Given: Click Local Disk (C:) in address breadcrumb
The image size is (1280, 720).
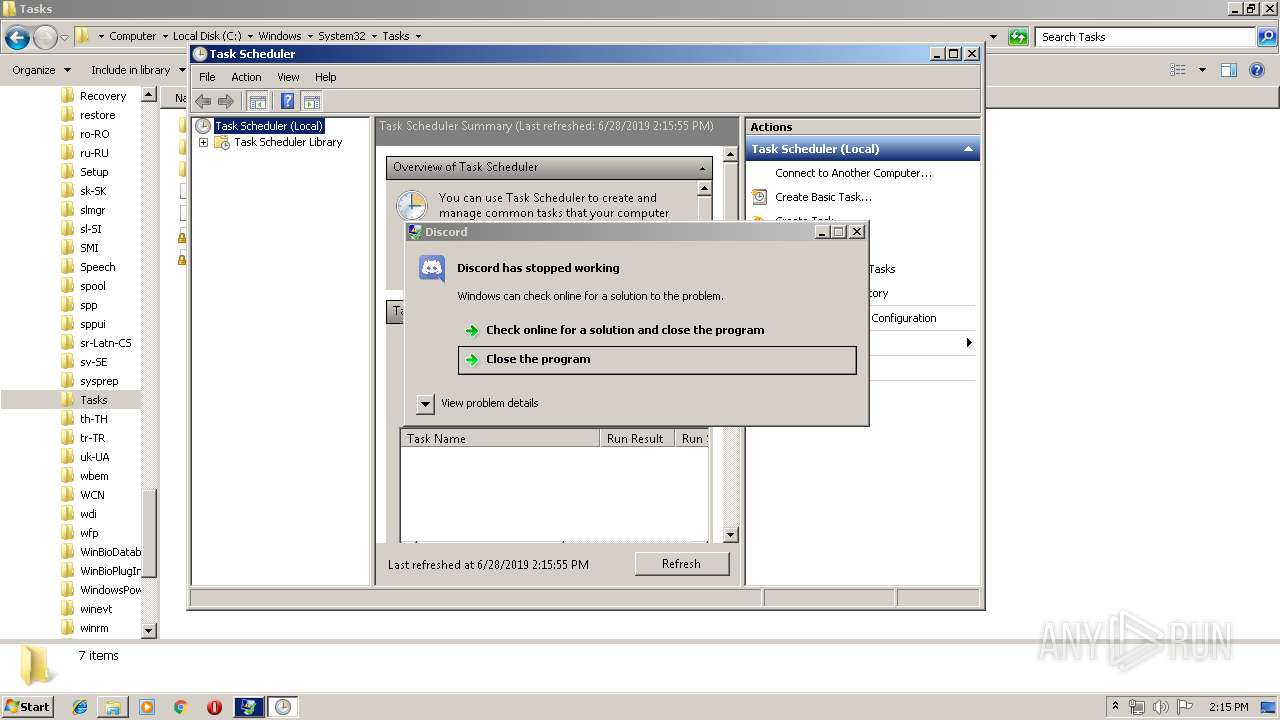Looking at the screenshot, I should 206,36.
